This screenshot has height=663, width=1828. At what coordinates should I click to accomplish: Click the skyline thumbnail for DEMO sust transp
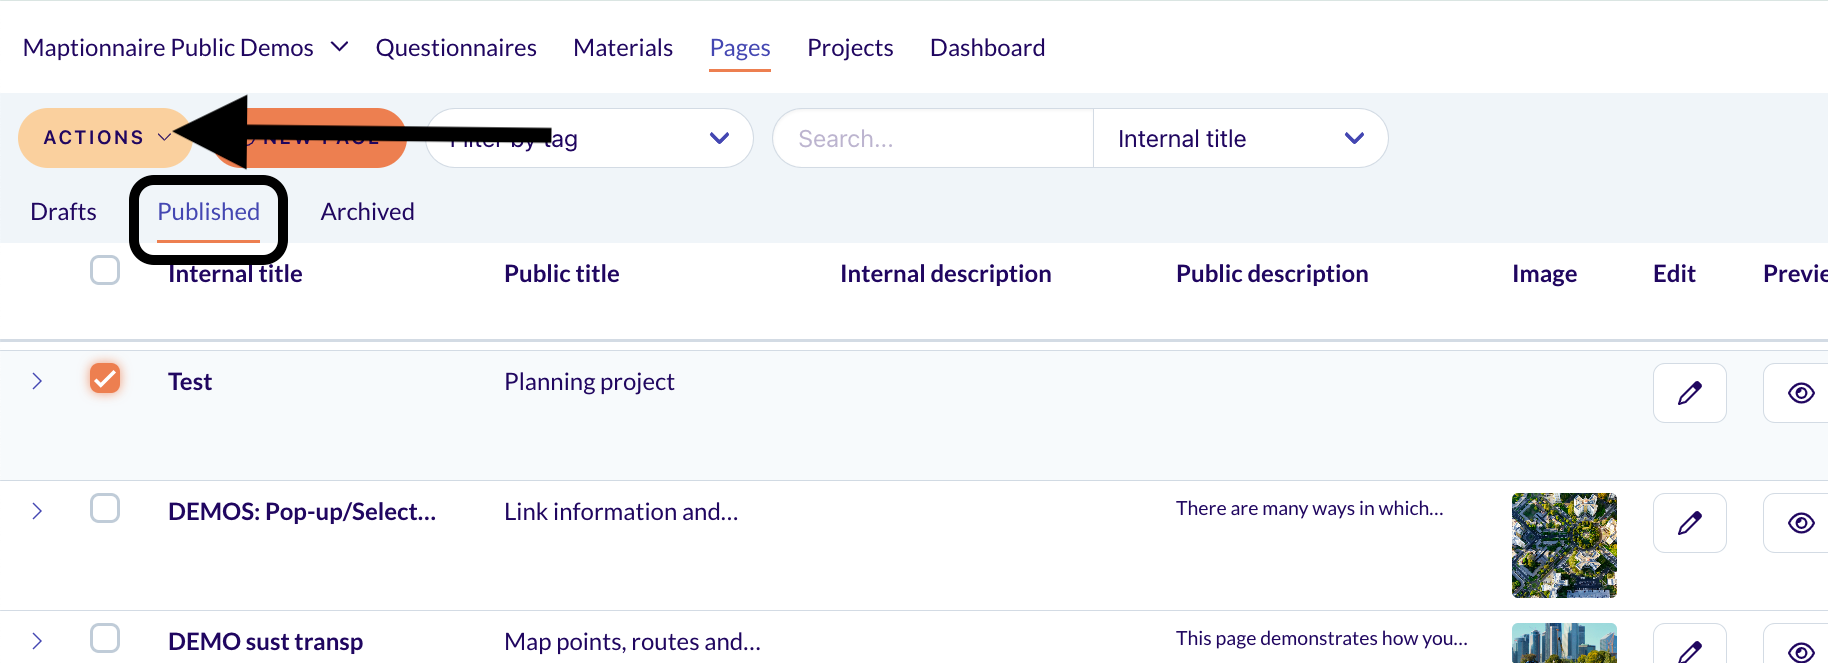[1564, 643]
